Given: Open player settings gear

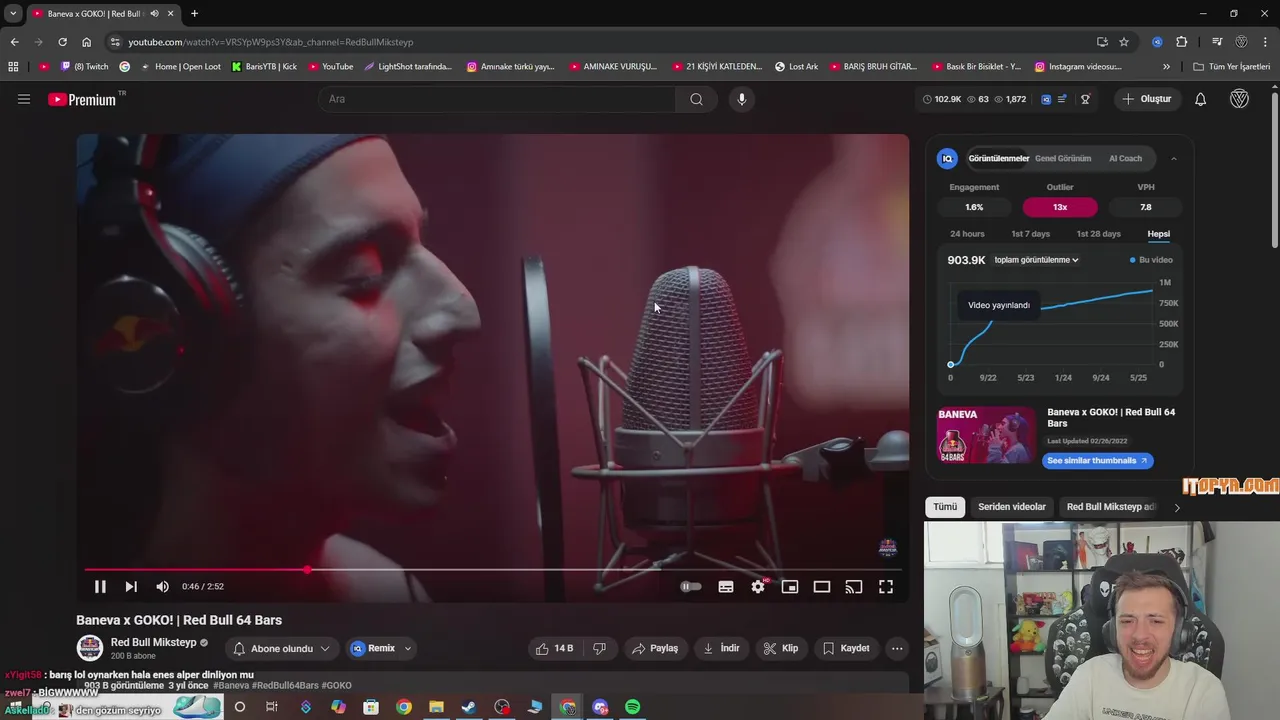Looking at the screenshot, I should pyautogui.click(x=758, y=587).
